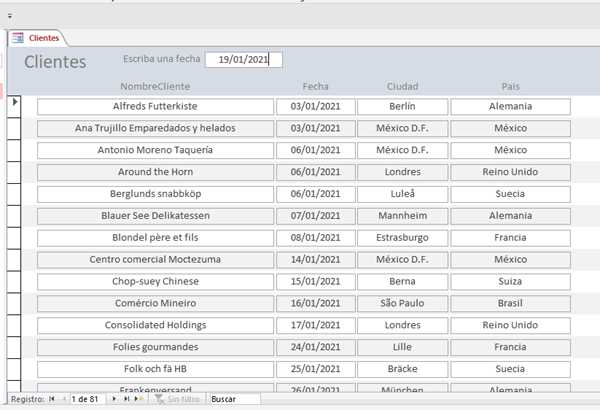Select record selector for Blondel père et fils

tap(14, 238)
